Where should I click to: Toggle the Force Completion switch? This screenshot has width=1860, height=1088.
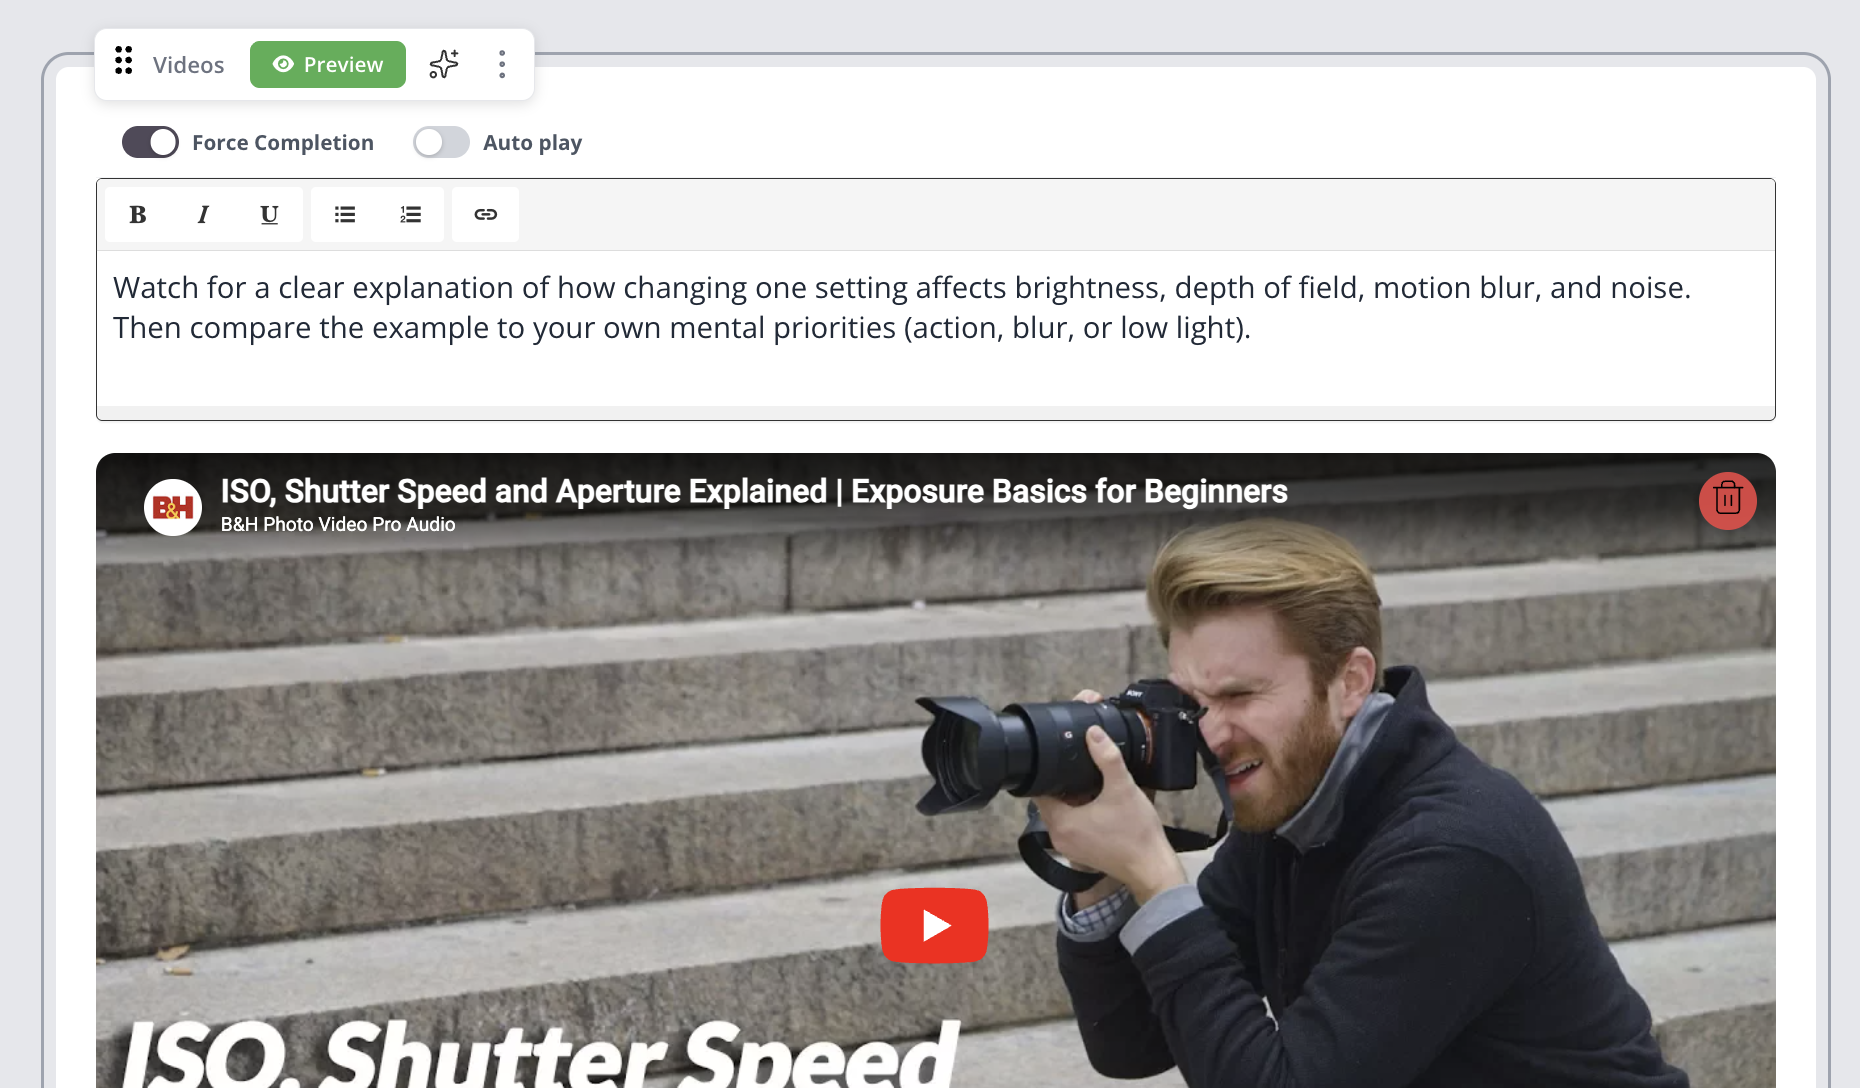[x=150, y=142]
